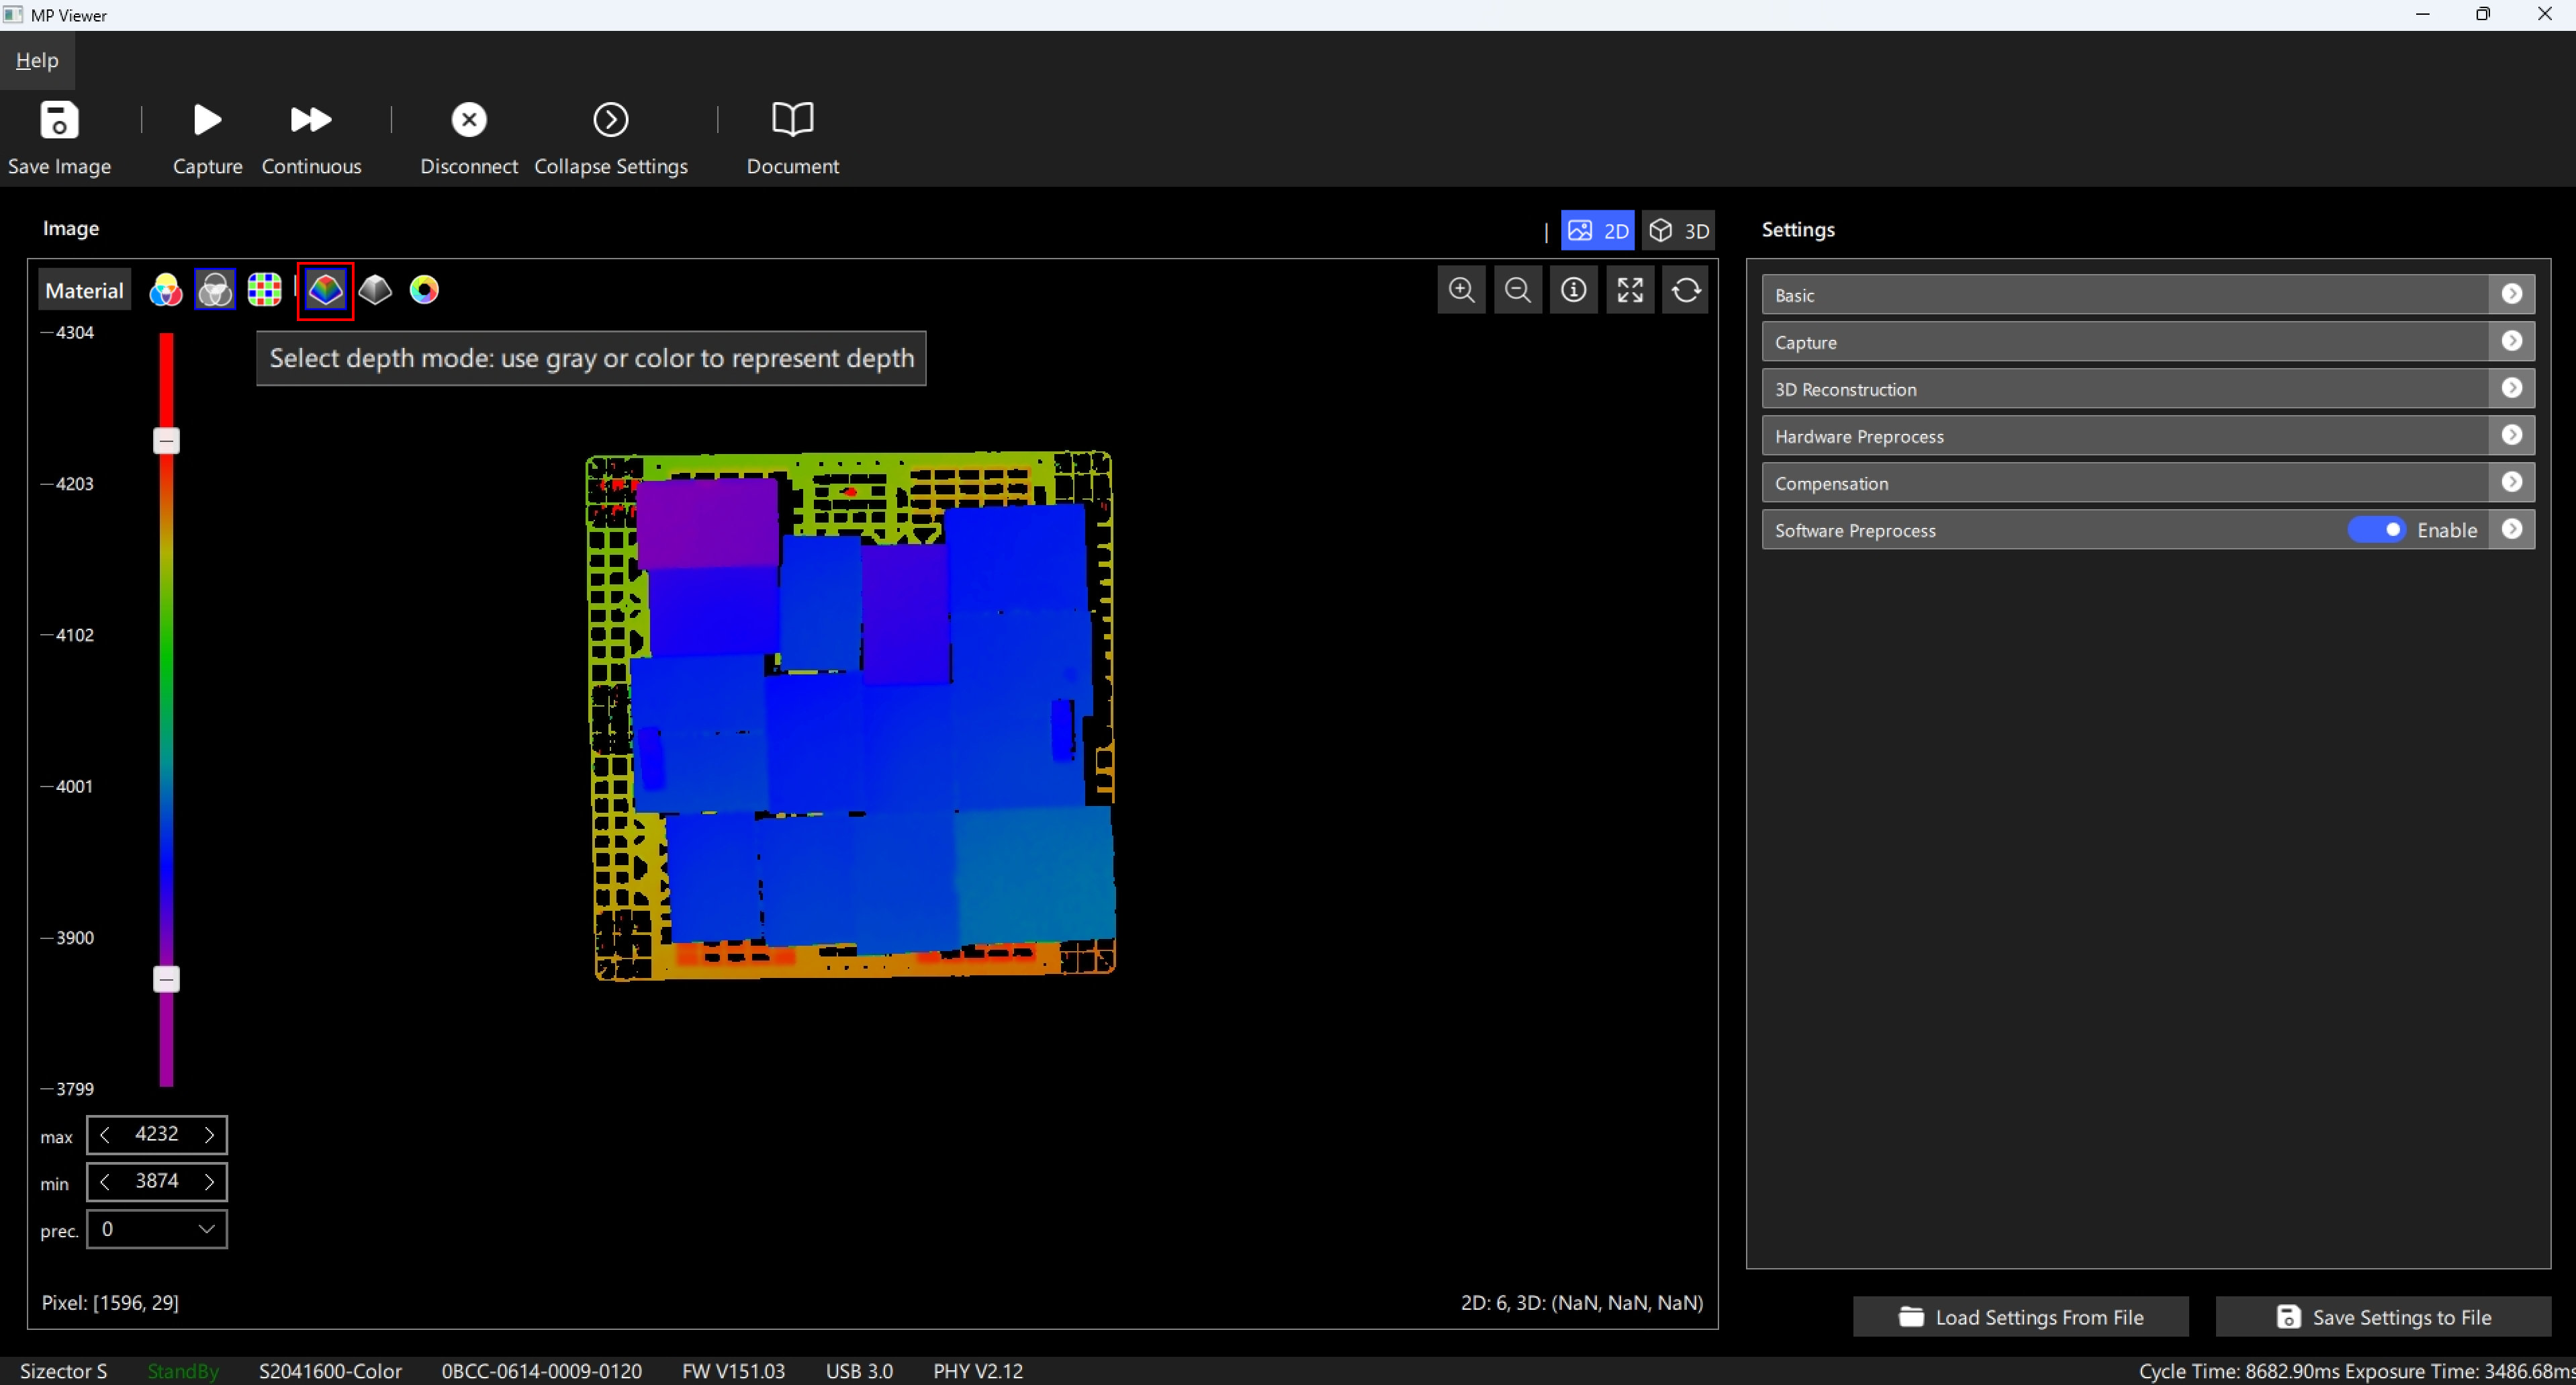Zoom out of the image
This screenshot has width=2576, height=1385.
tap(1518, 290)
